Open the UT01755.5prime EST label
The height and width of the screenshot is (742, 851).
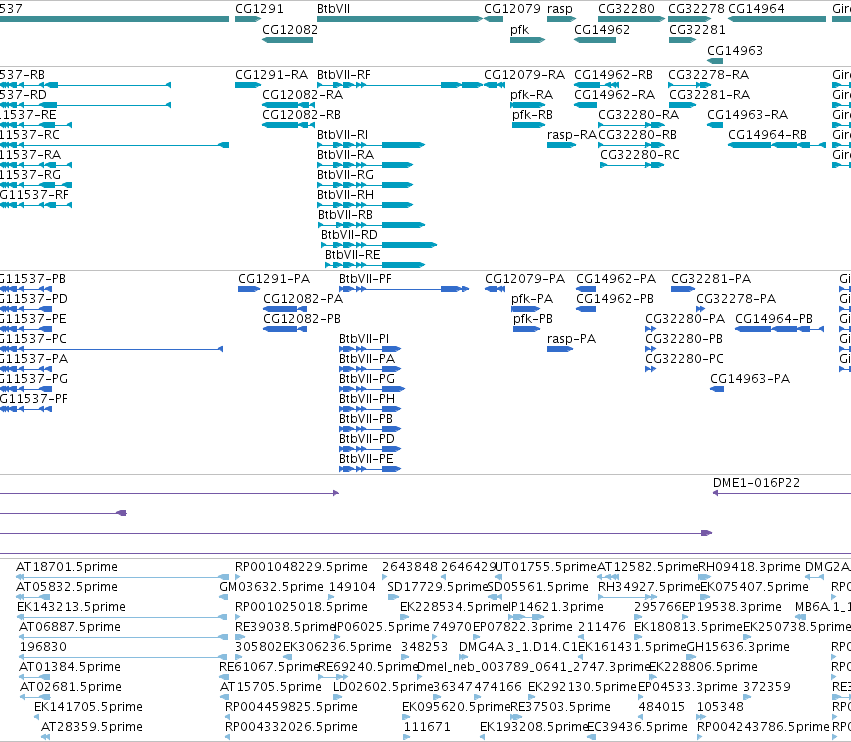[546, 567]
